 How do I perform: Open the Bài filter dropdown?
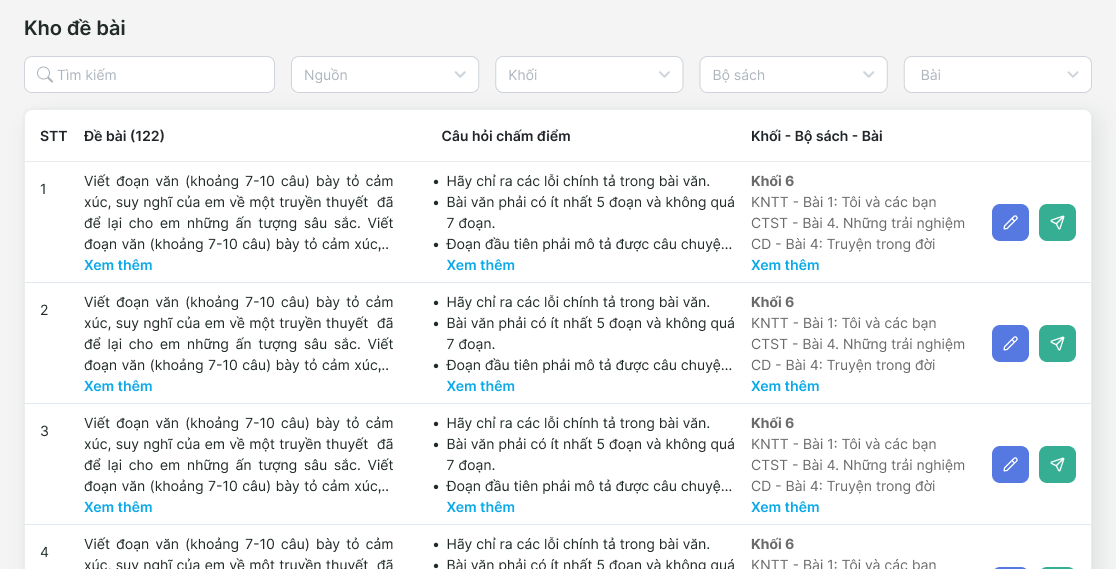[997, 75]
